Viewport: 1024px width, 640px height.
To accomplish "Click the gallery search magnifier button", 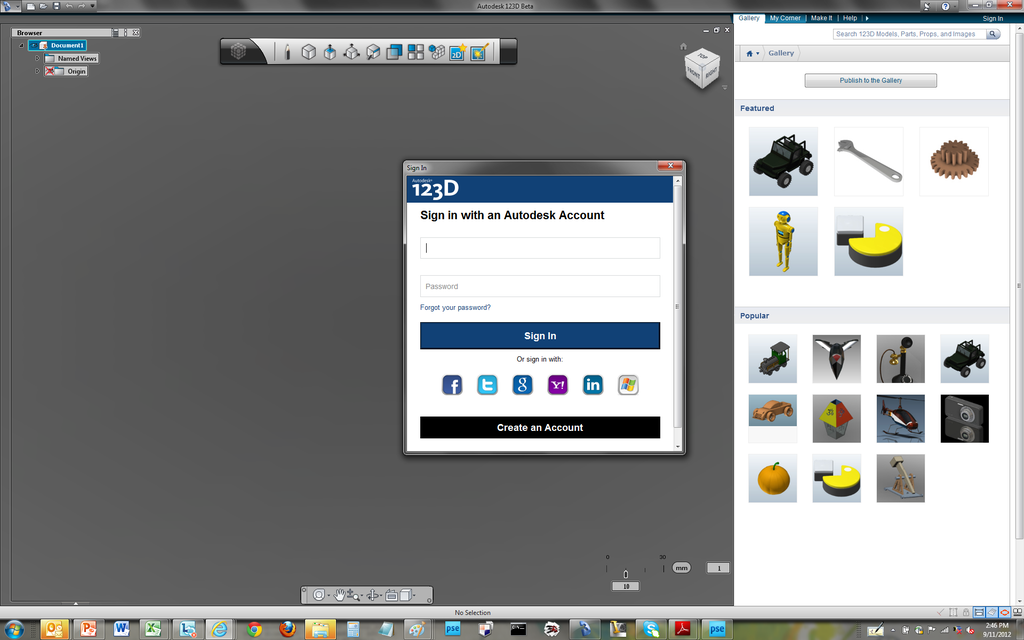I will pyautogui.click(x=993, y=34).
